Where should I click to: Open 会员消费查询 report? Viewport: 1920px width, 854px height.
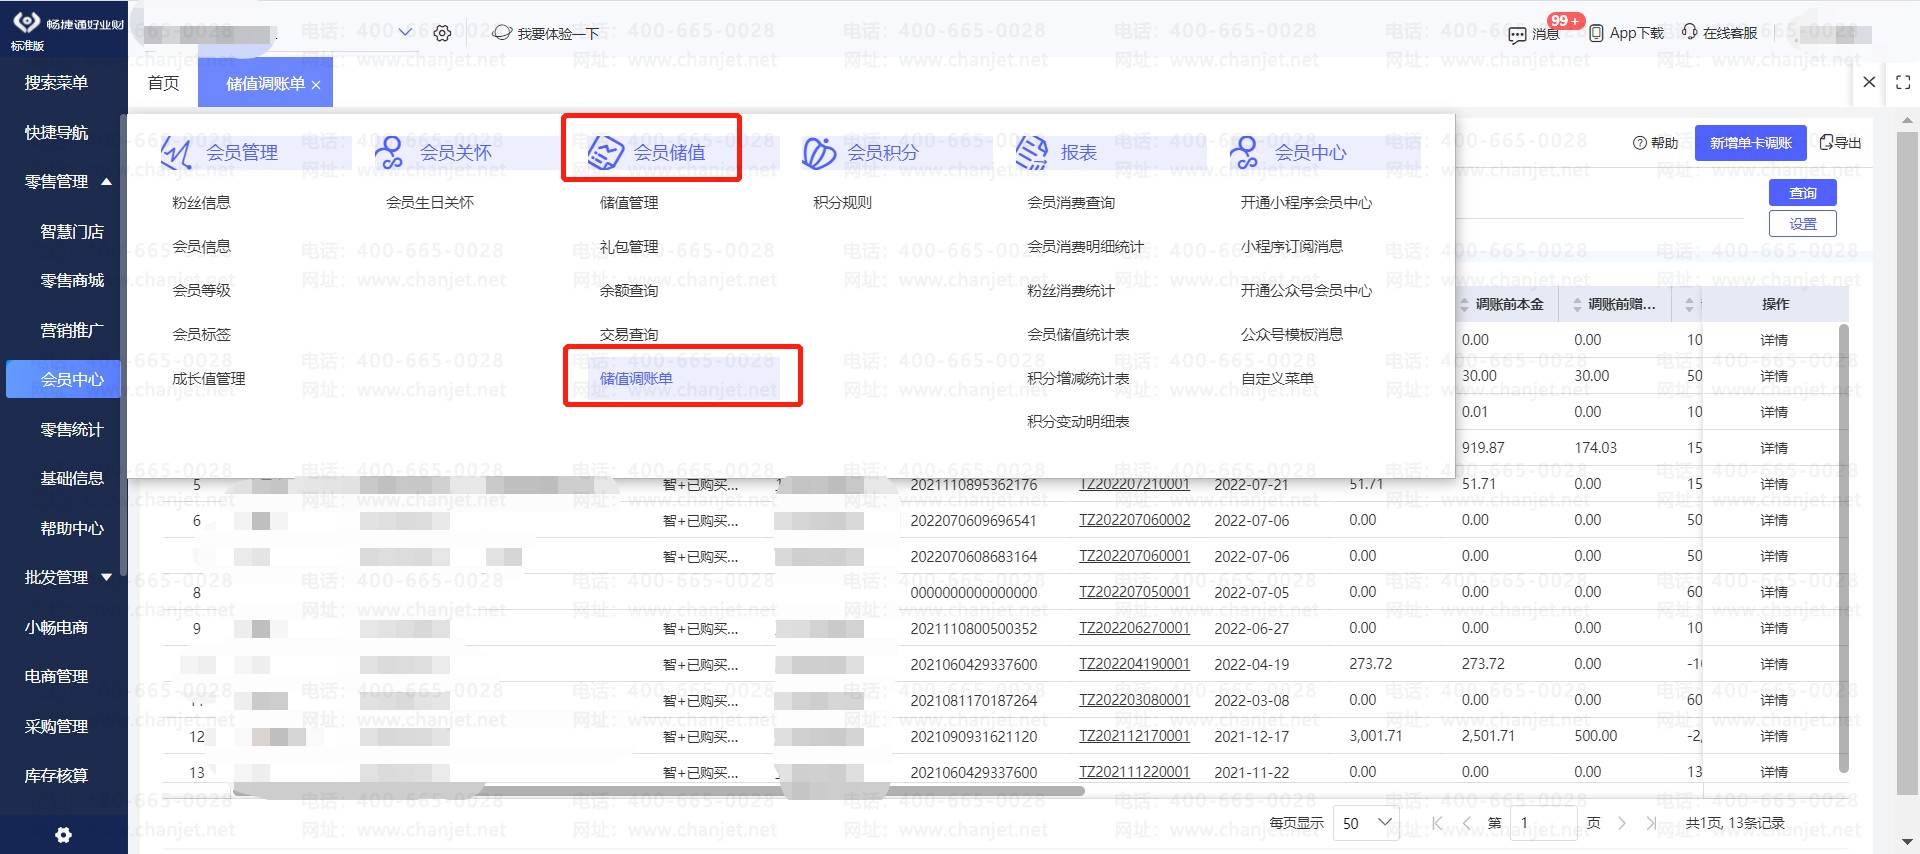(x=1071, y=202)
